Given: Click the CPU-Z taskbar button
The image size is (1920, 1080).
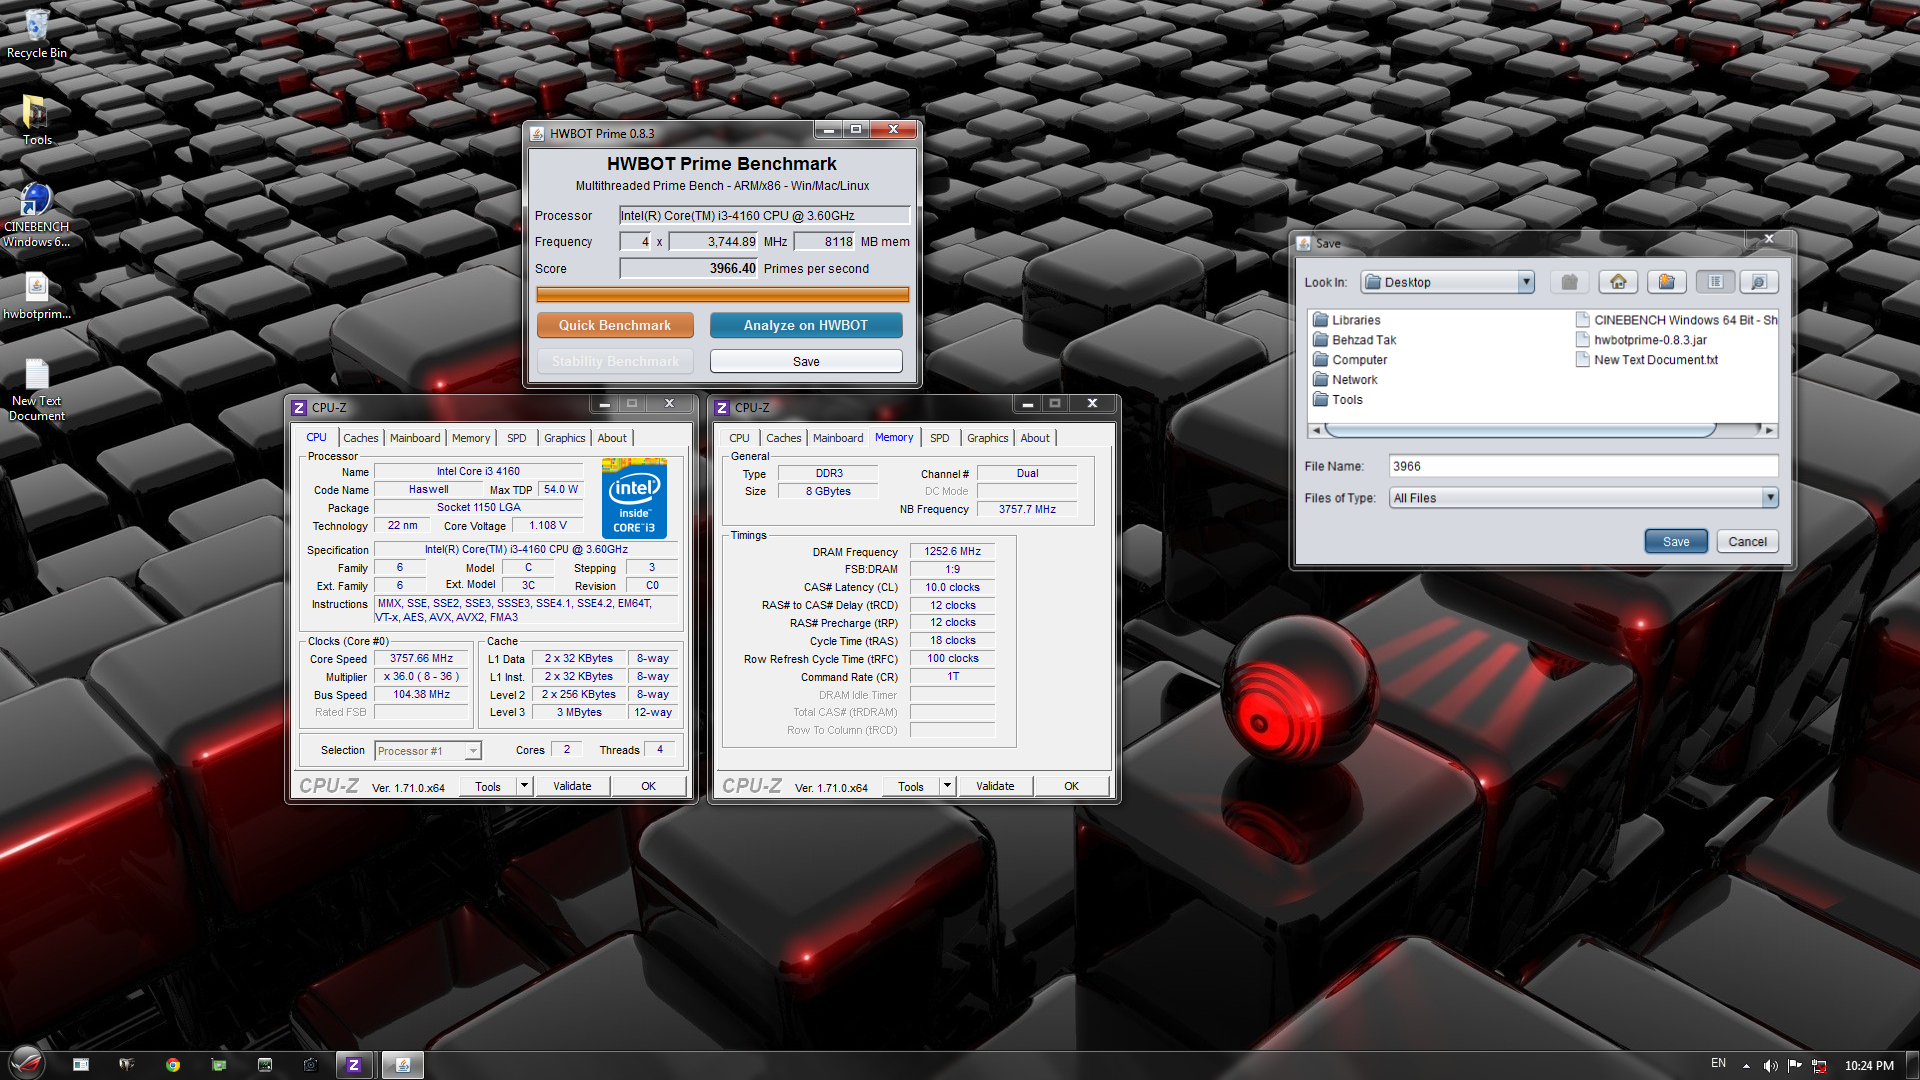Looking at the screenshot, I should pos(353,1065).
